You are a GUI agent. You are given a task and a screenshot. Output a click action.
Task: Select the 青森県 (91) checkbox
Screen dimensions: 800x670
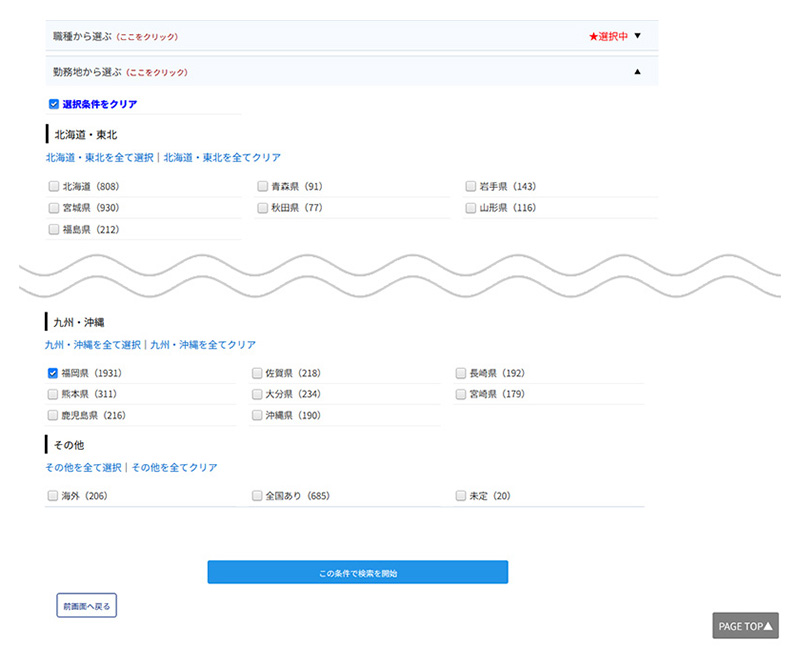262,186
